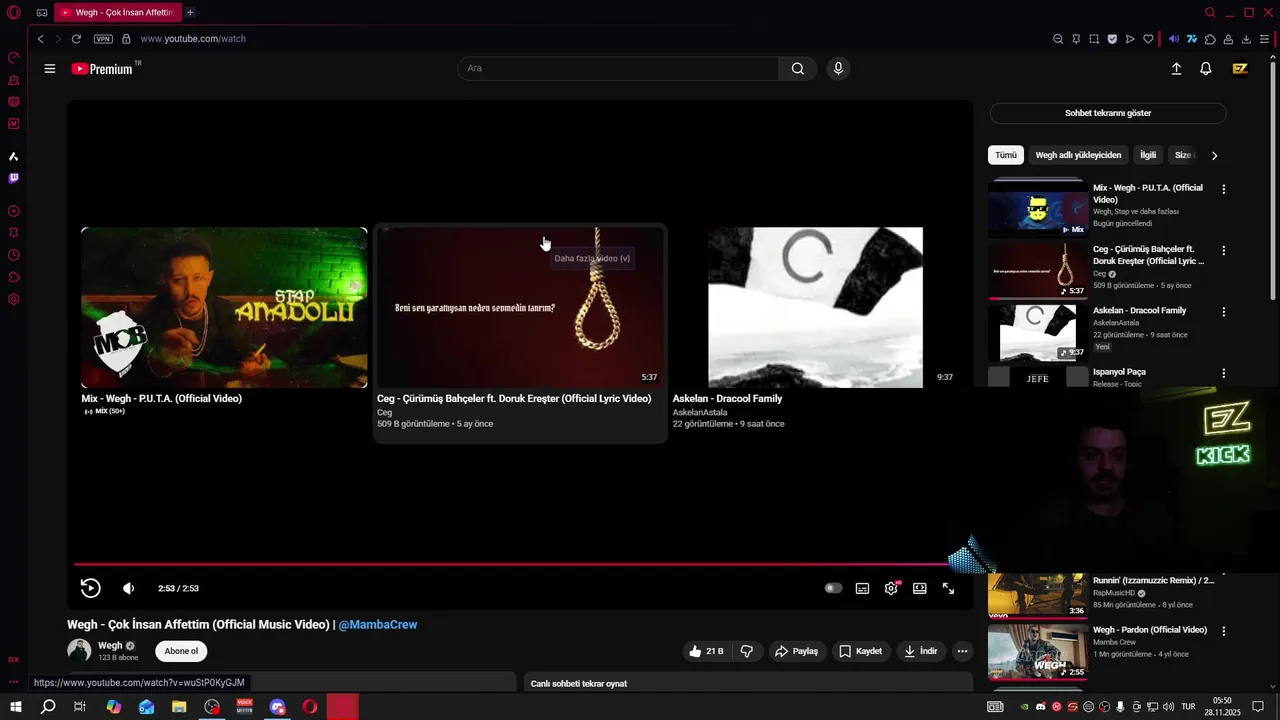
Task: Click Sohbet tekrarını göster button
Action: (1108, 113)
